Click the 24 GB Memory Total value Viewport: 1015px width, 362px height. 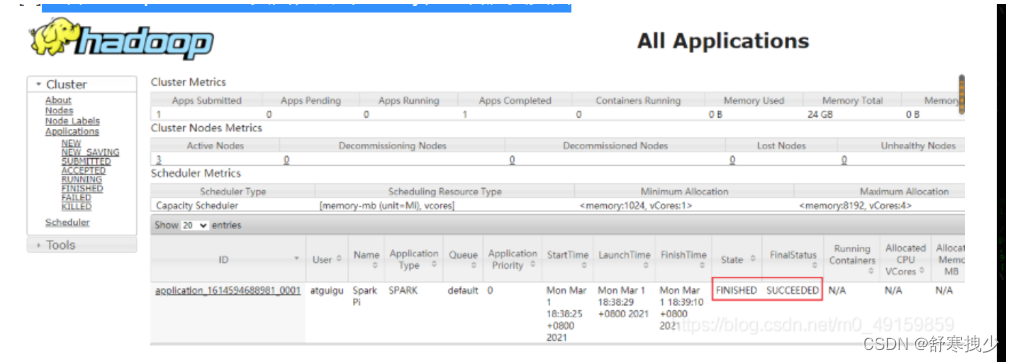(x=821, y=114)
